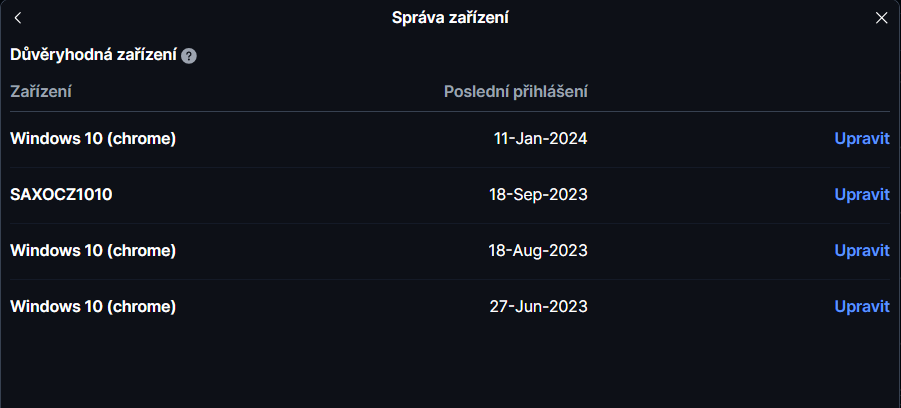Viewport: 901px width, 408px height.
Task: Select Windows 10 (chrome) logged in 11-Jan-2024
Action: coord(93,138)
